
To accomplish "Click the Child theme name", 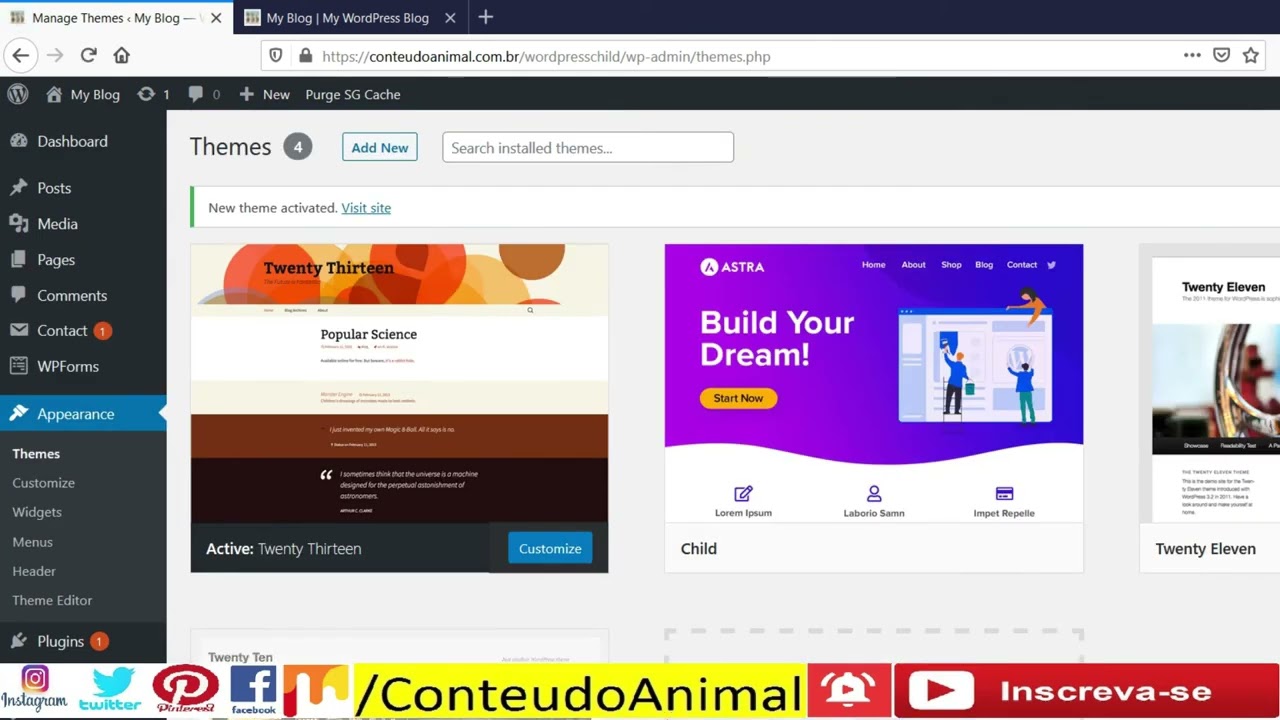I will (698, 548).
